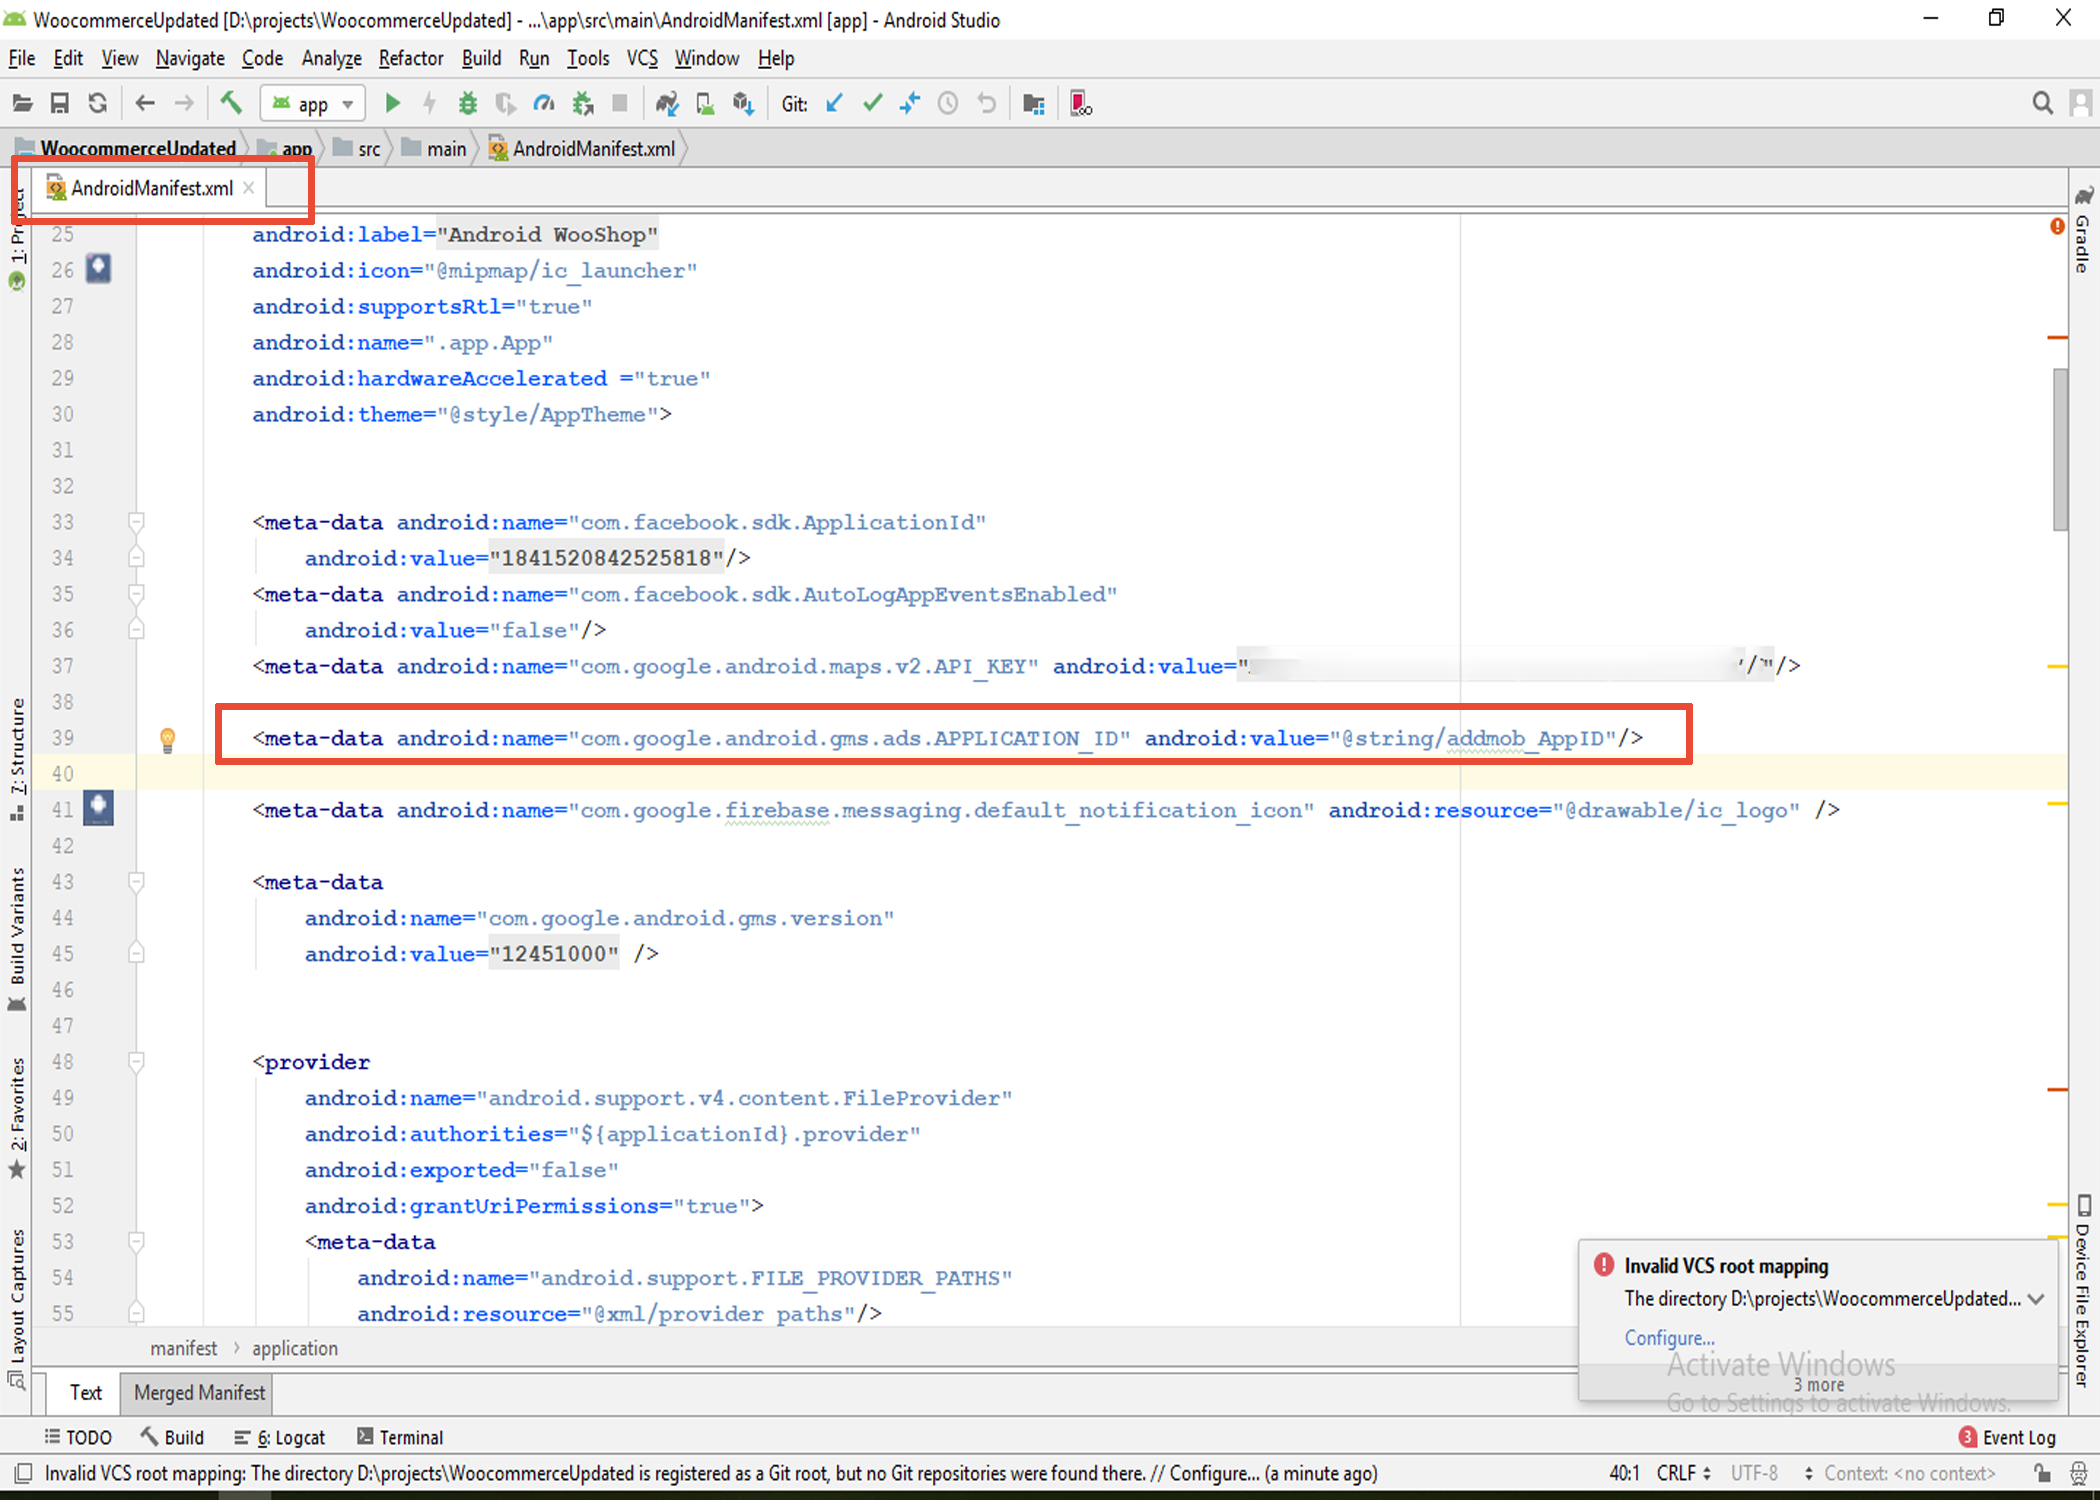
Task: Open the Refactor menu
Action: (x=410, y=58)
